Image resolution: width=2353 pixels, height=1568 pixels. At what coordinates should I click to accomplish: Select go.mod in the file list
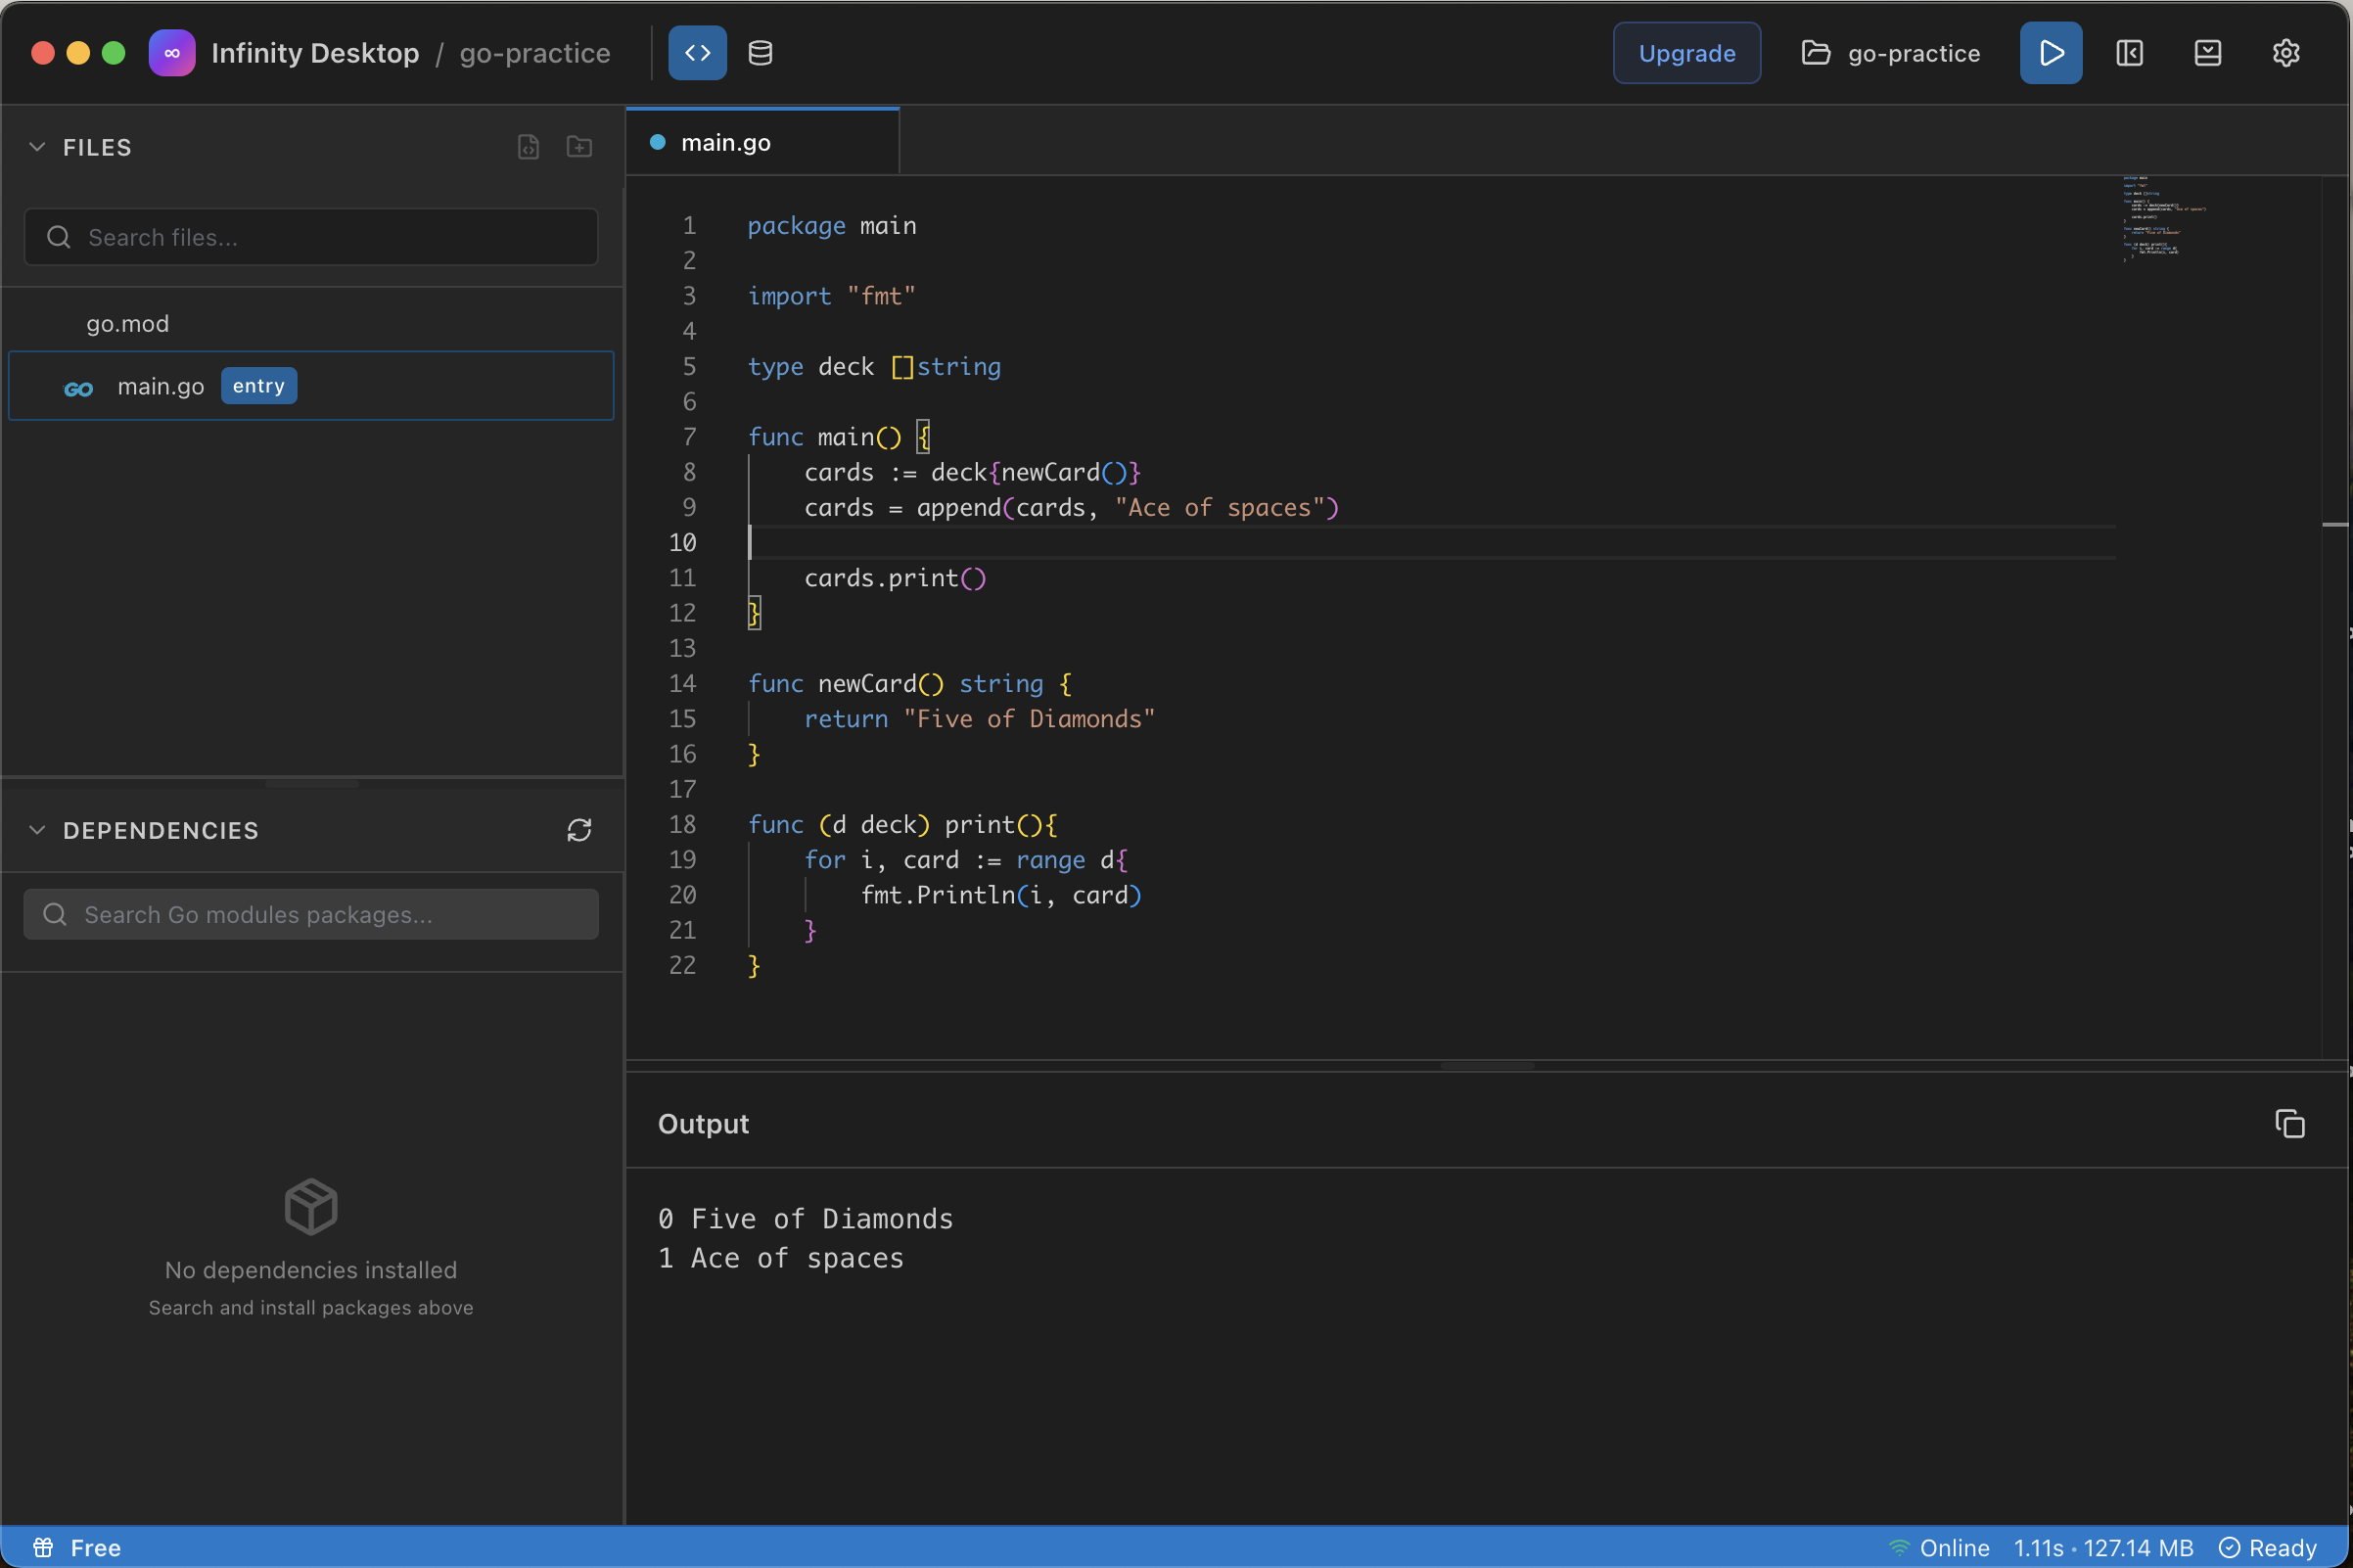click(127, 322)
